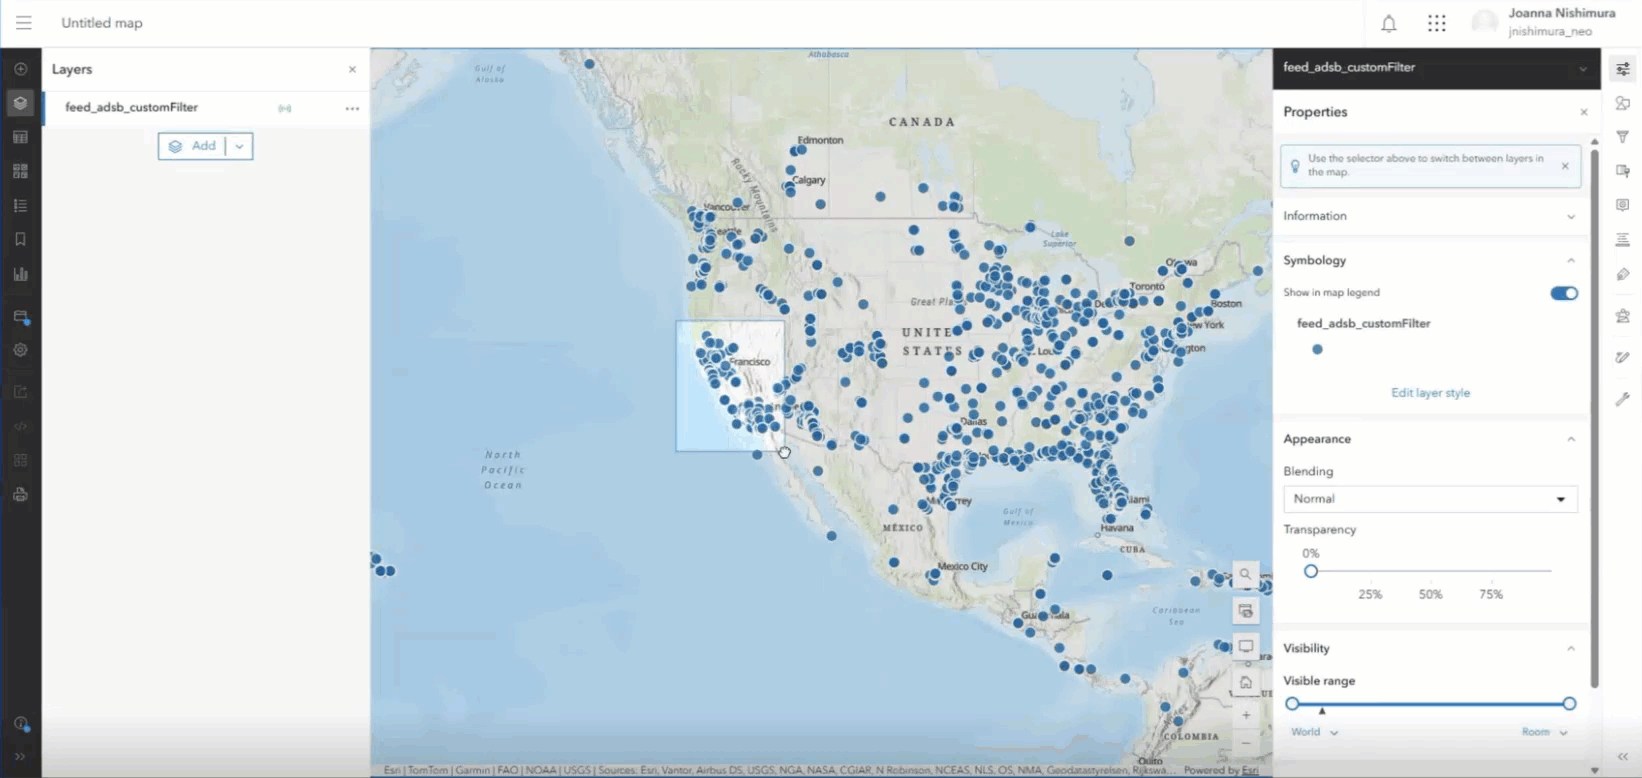Open the Basemap gallery icon in left toolbar
The image size is (1642, 778).
20,171
